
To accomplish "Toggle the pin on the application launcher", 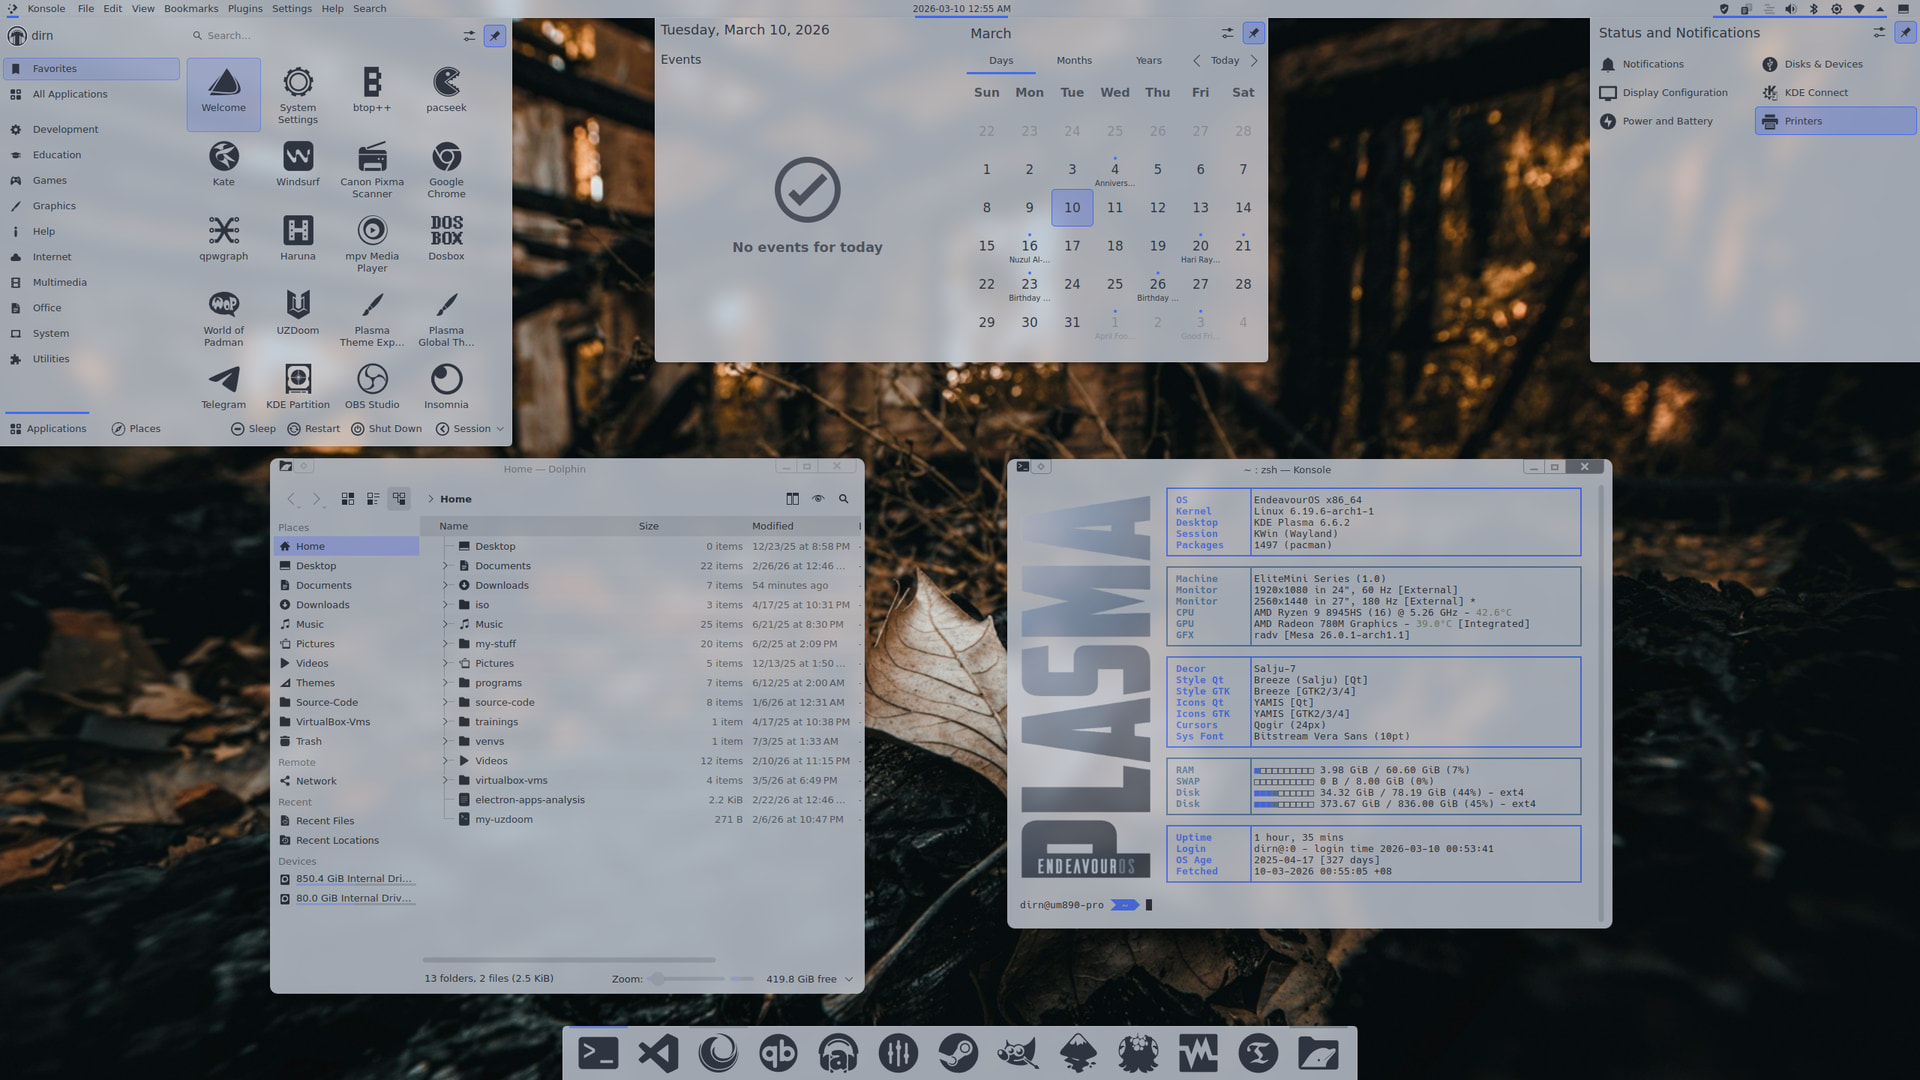I will coord(494,36).
